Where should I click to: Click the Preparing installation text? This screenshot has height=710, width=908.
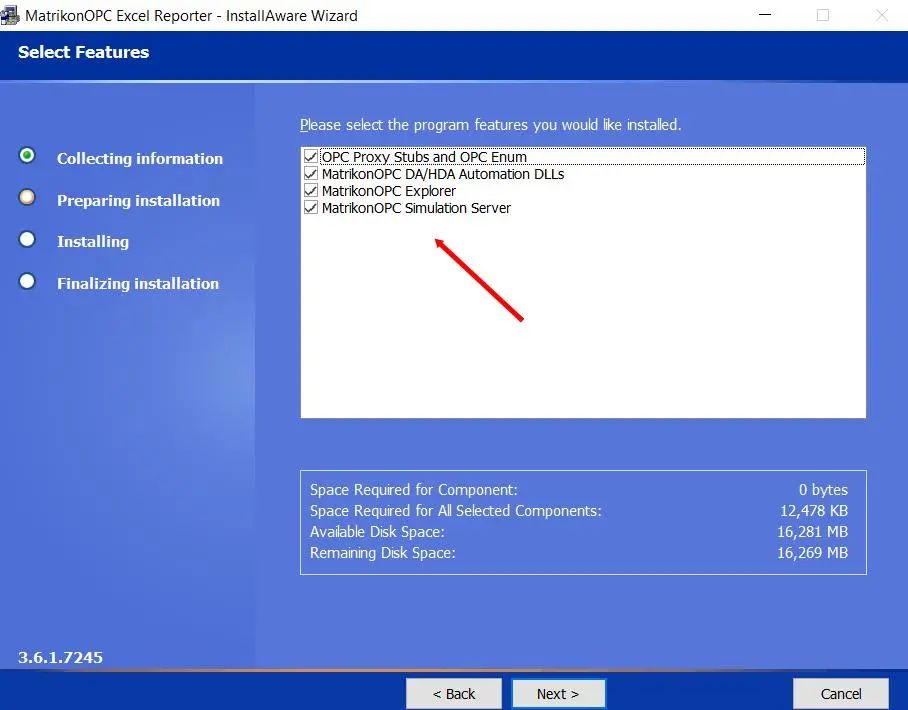(x=138, y=200)
